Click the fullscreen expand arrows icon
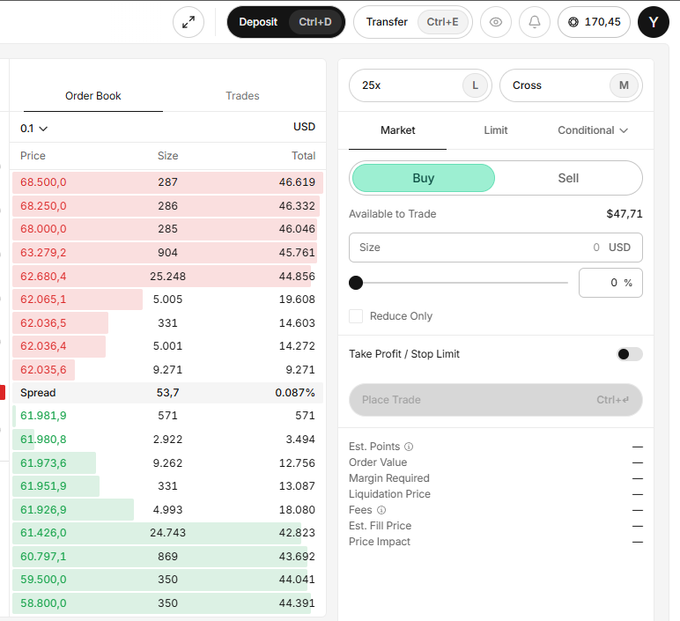This screenshot has width=680, height=621. 188,22
